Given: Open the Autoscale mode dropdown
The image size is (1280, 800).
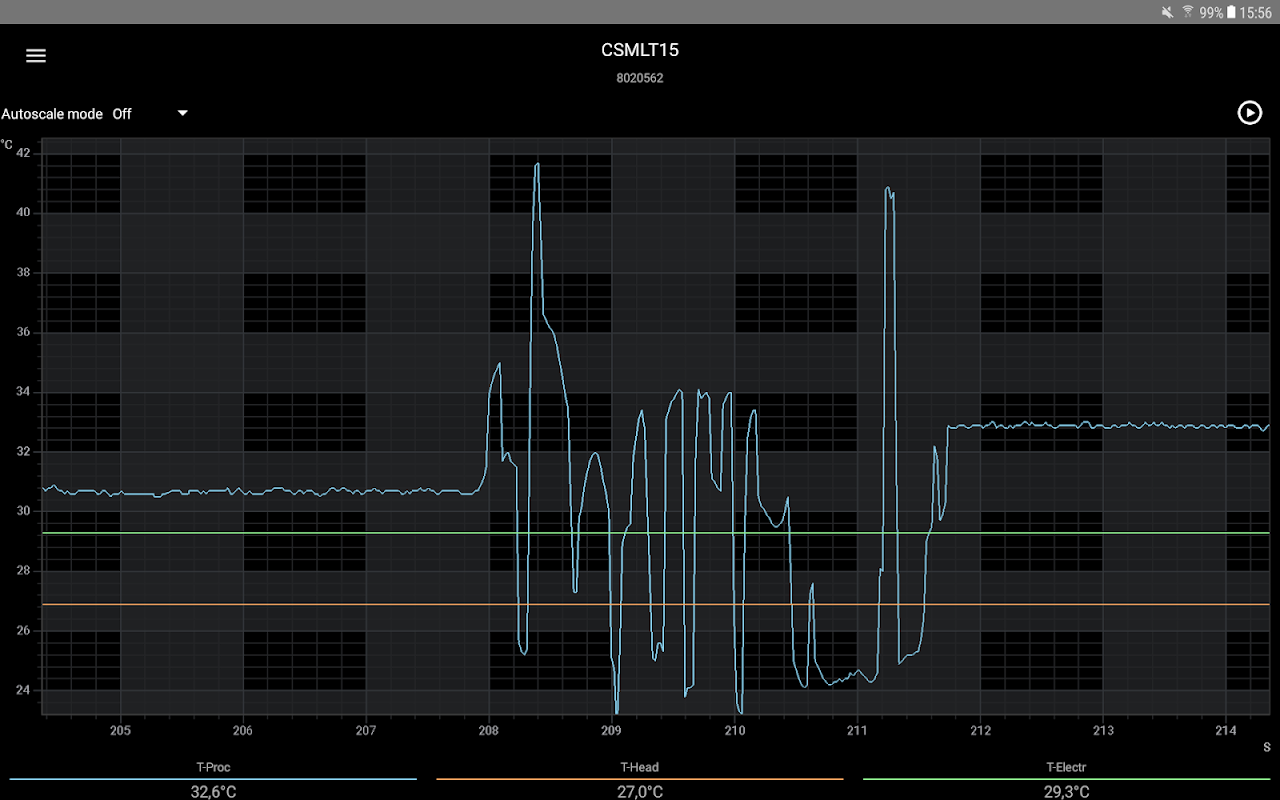Looking at the screenshot, I should pyautogui.click(x=150, y=114).
